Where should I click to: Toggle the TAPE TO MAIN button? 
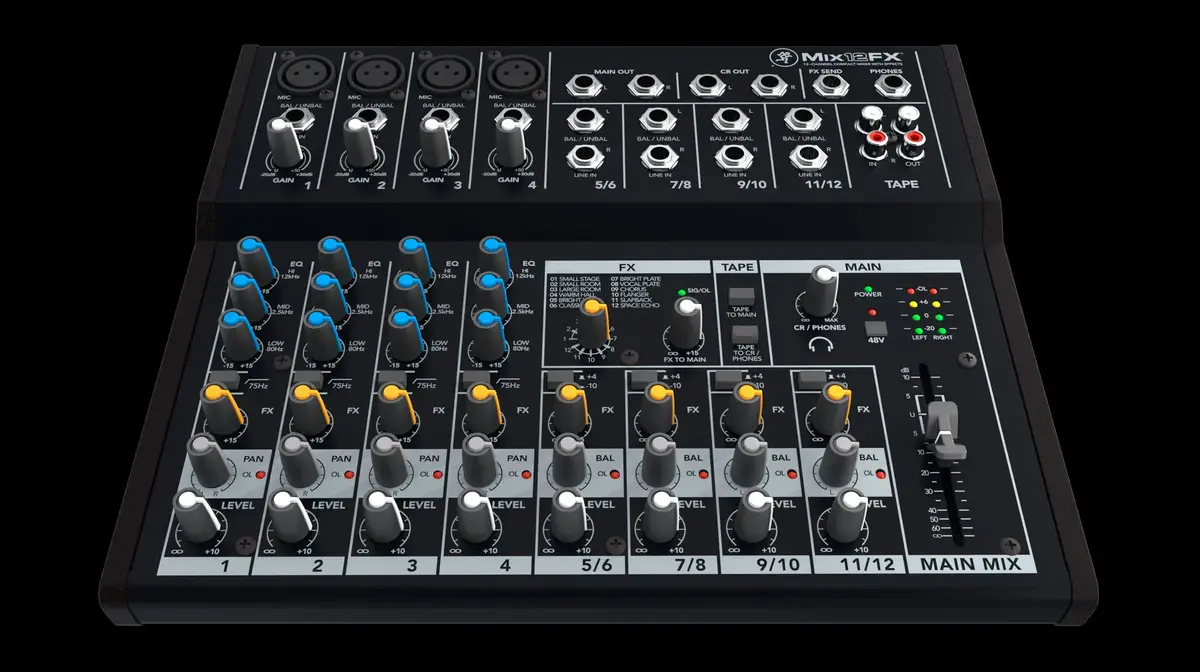coord(740,295)
